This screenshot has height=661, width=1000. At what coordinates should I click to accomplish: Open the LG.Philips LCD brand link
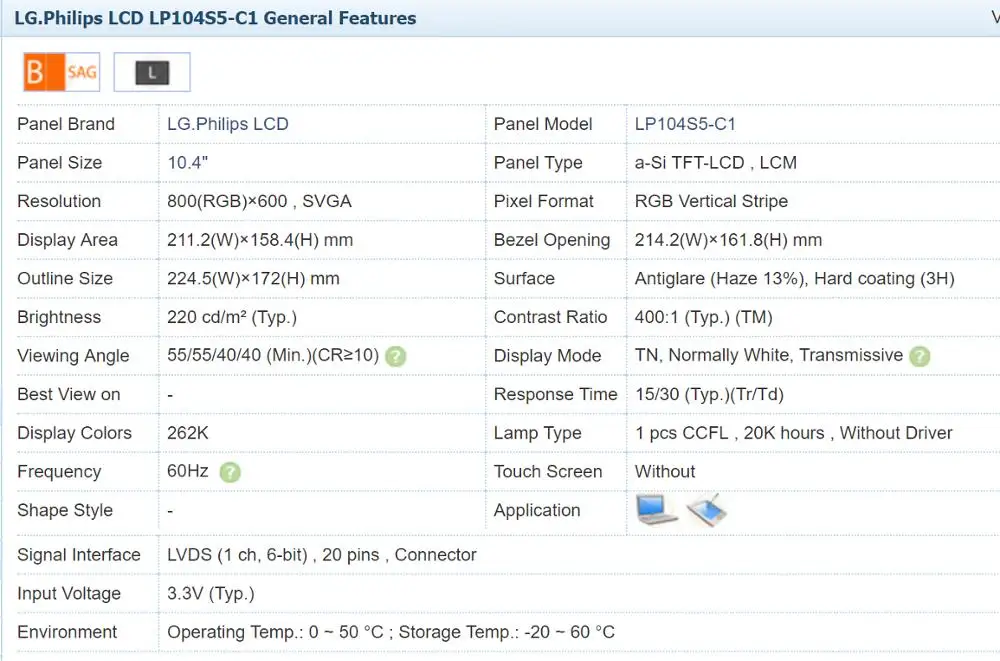[228, 124]
